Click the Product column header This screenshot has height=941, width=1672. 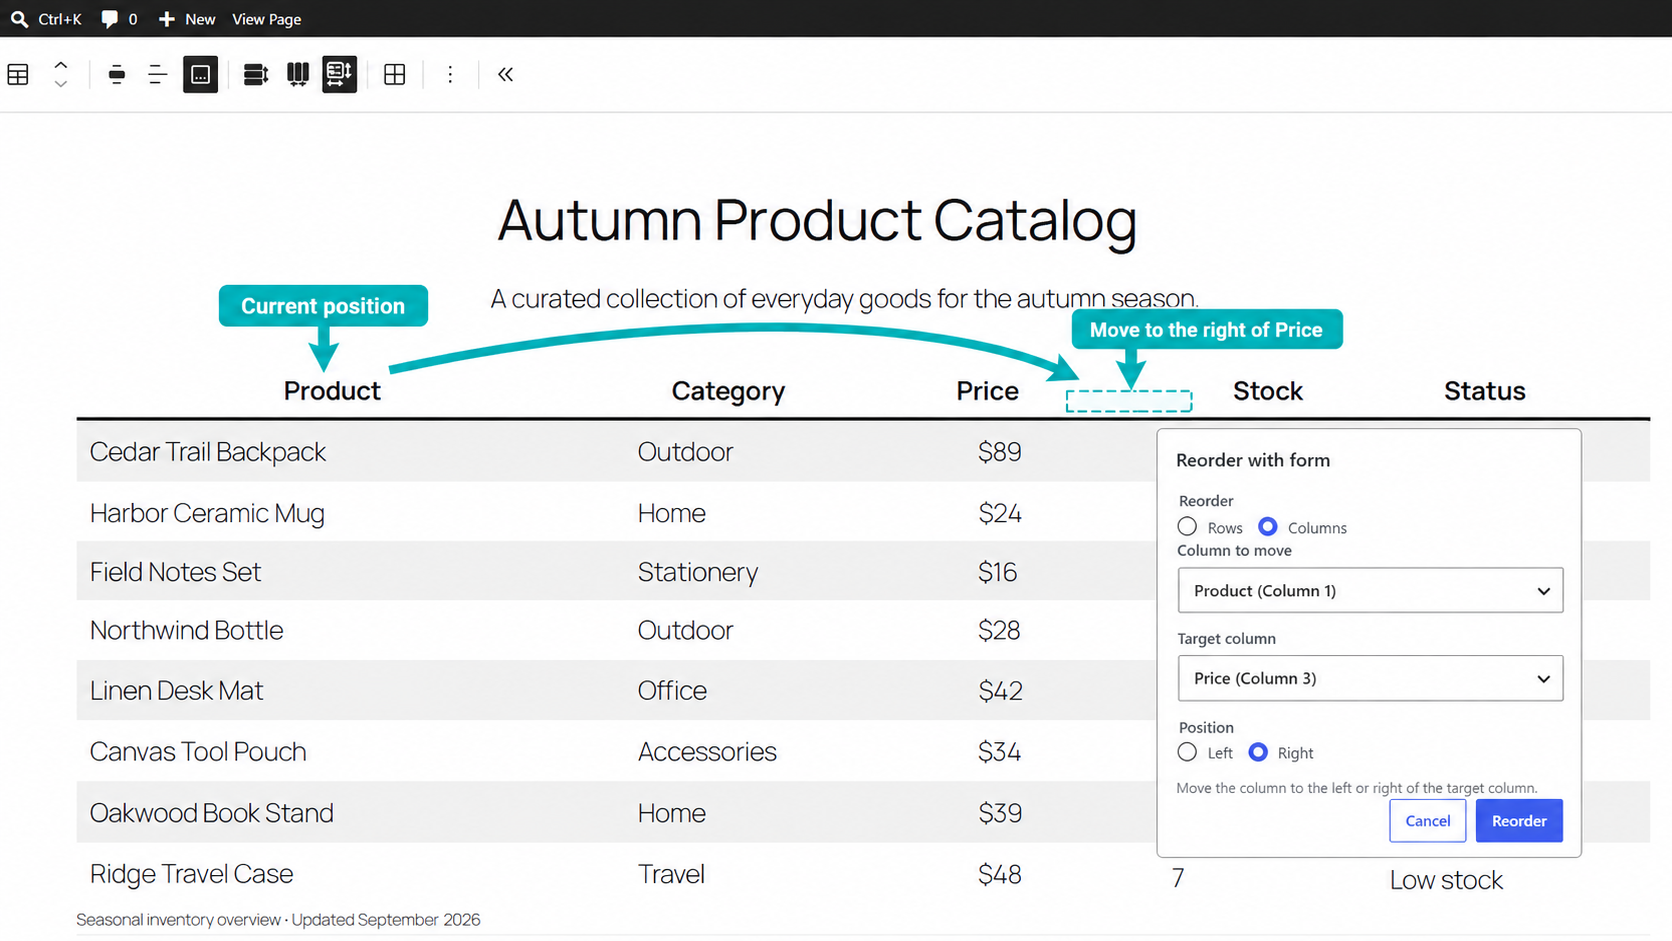(x=332, y=391)
